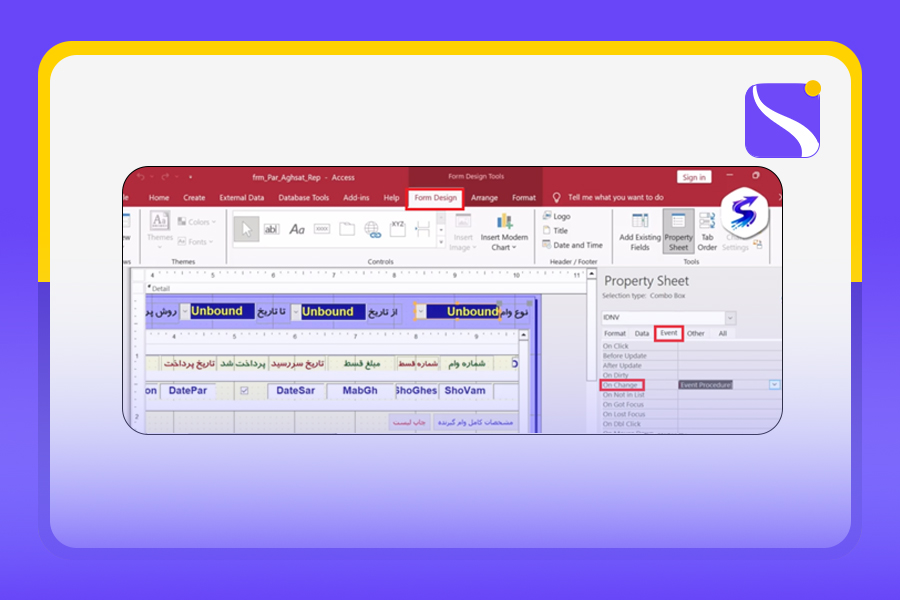Switch to the Format ribbon tab
This screenshot has height=600, width=900.
tap(524, 198)
